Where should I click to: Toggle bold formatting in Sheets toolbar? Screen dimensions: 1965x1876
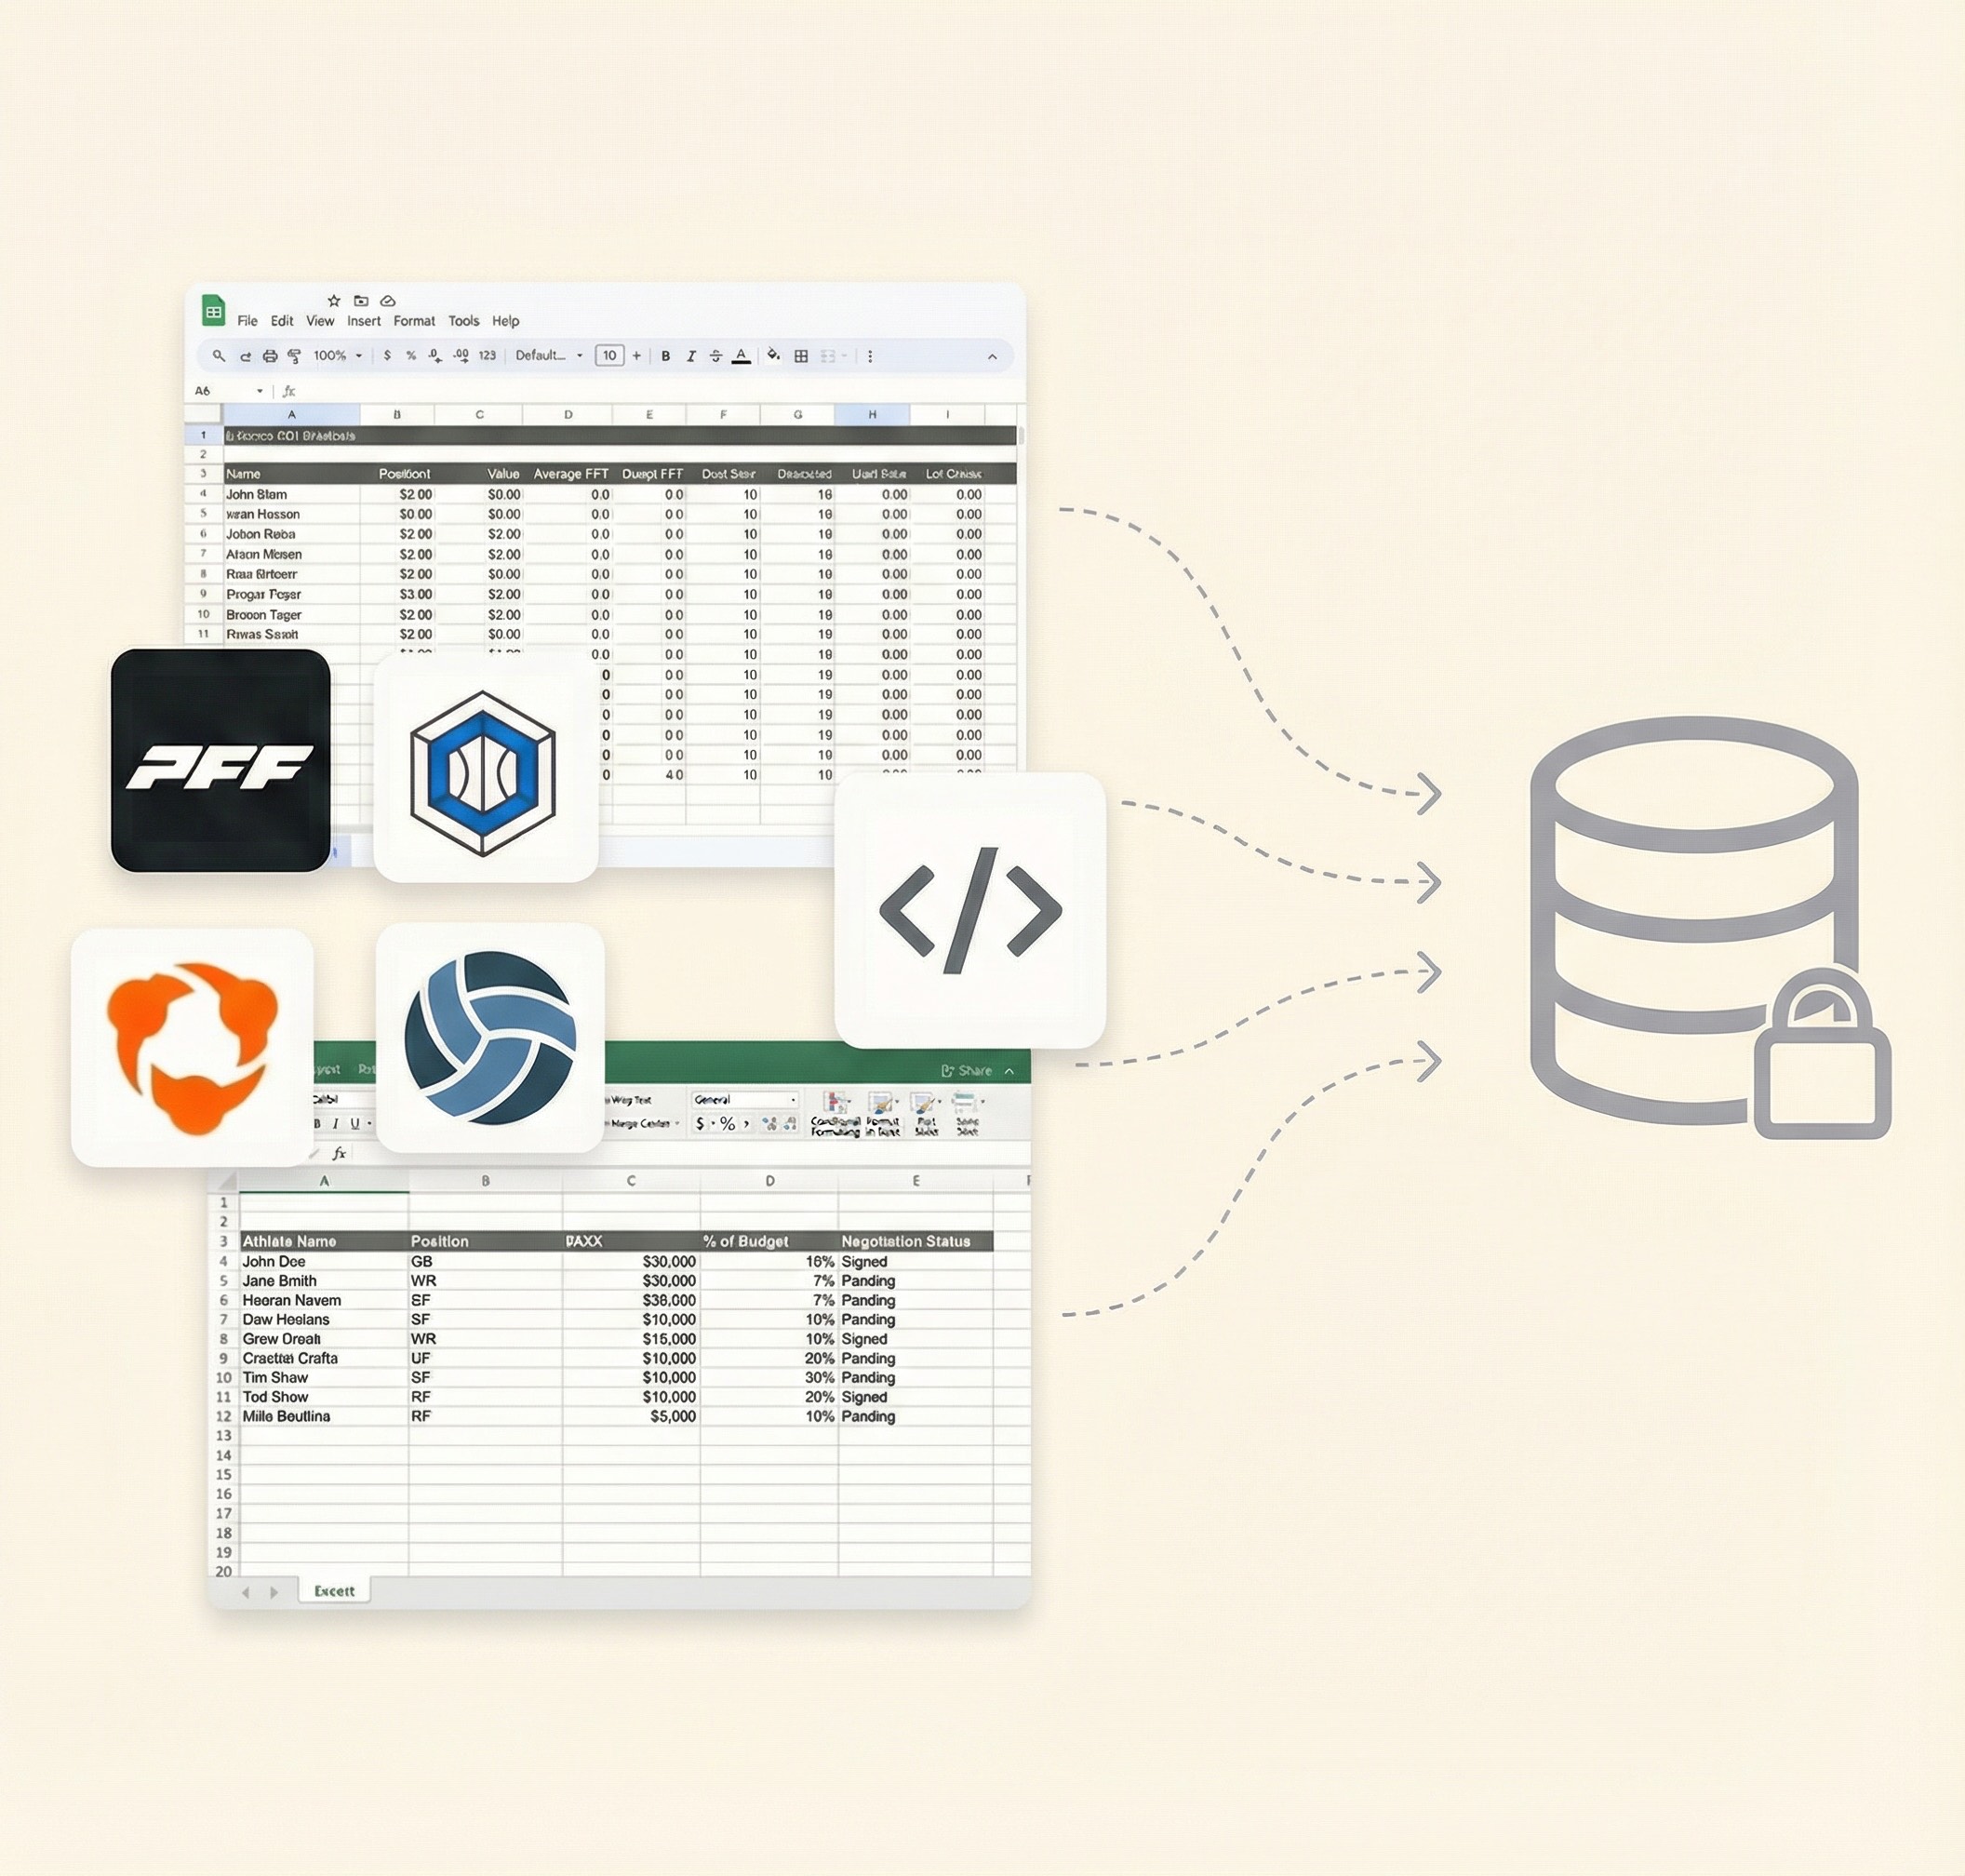(665, 355)
